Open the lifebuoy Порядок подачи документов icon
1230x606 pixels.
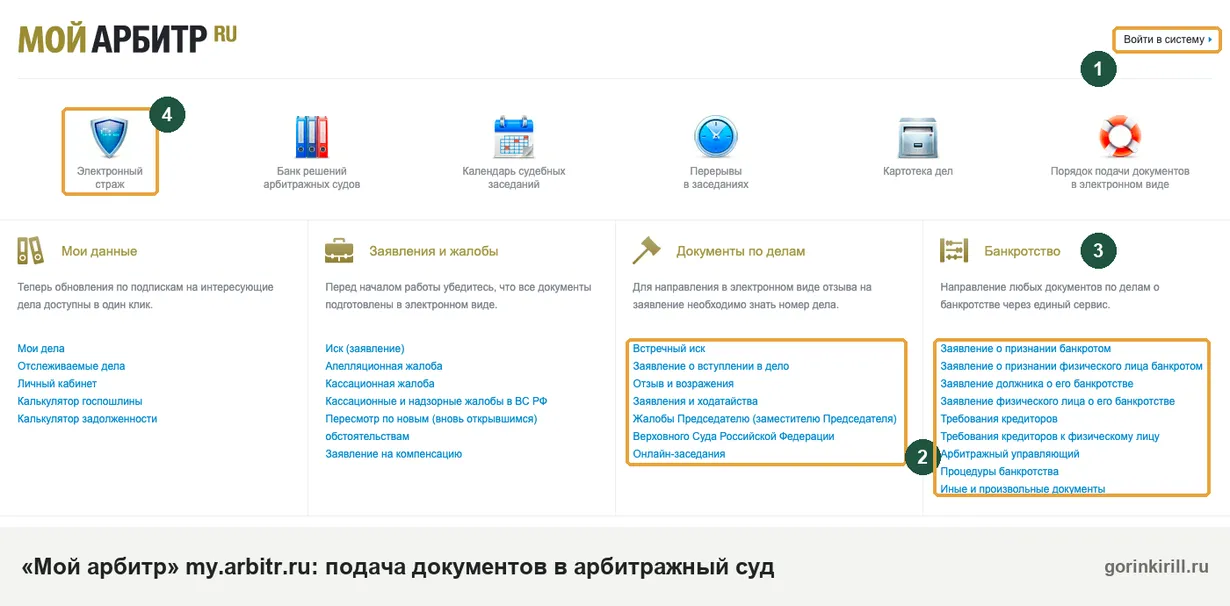[x=1120, y=137]
